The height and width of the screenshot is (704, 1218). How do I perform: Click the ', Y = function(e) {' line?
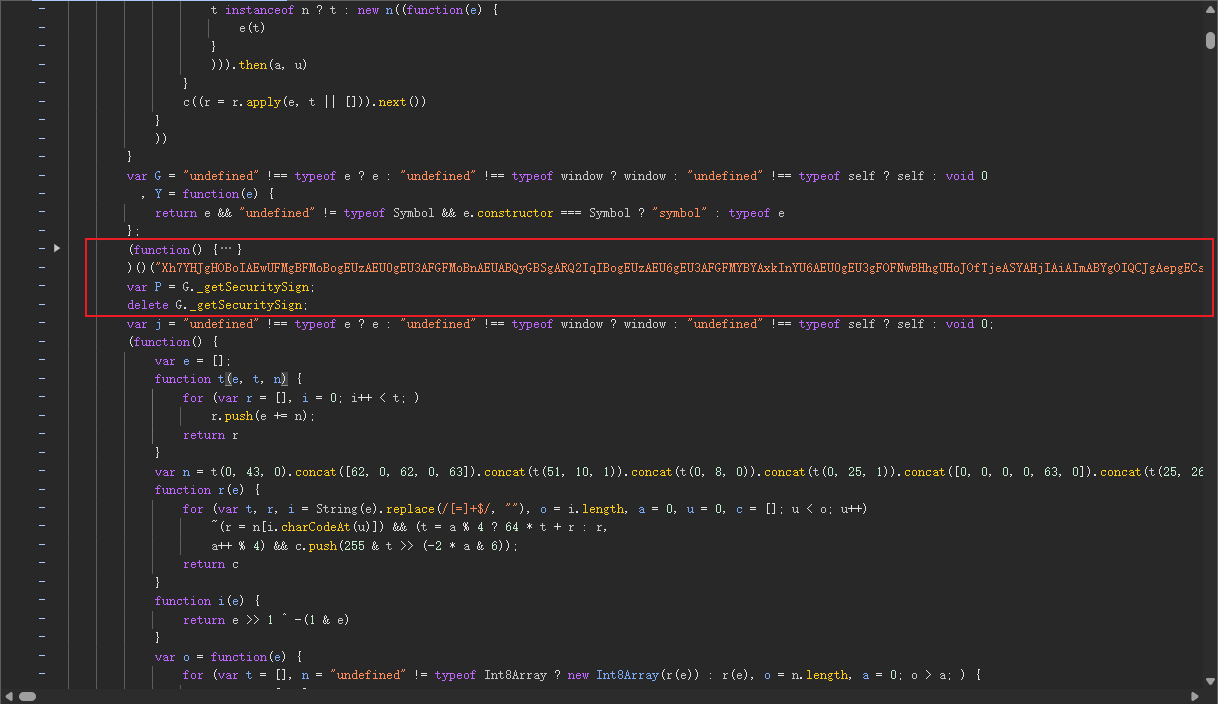[x=207, y=194]
